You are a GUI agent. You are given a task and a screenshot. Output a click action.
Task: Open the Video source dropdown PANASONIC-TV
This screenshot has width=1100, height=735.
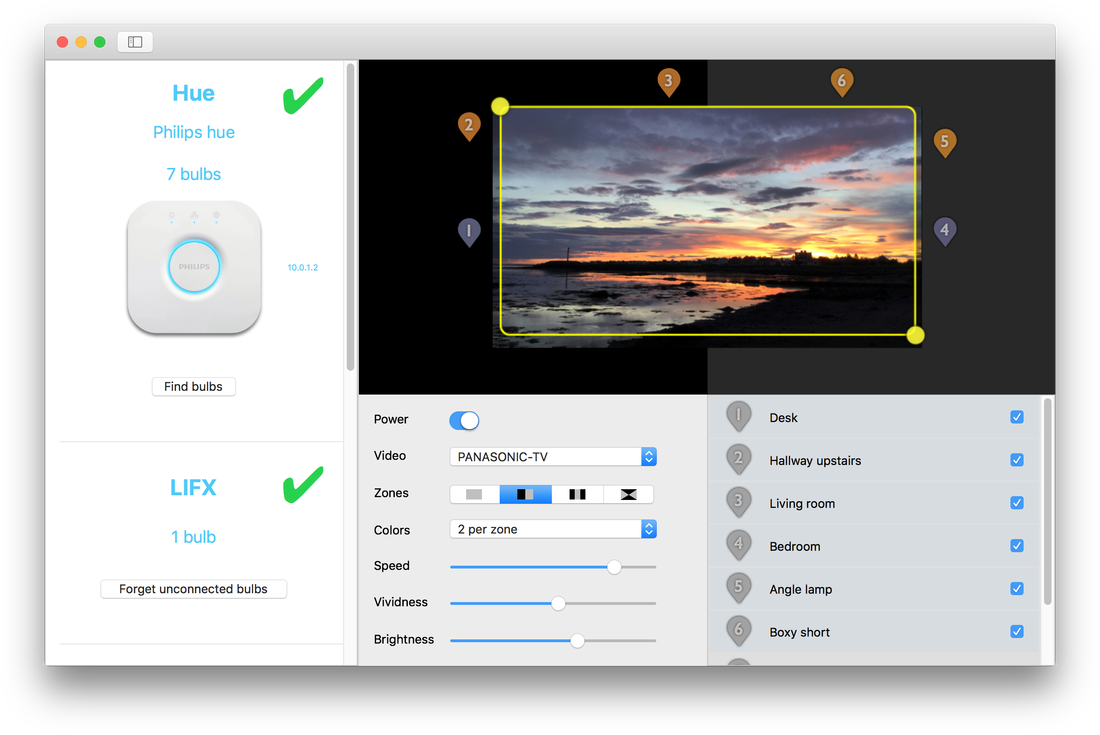pyautogui.click(x=553, y=457)
